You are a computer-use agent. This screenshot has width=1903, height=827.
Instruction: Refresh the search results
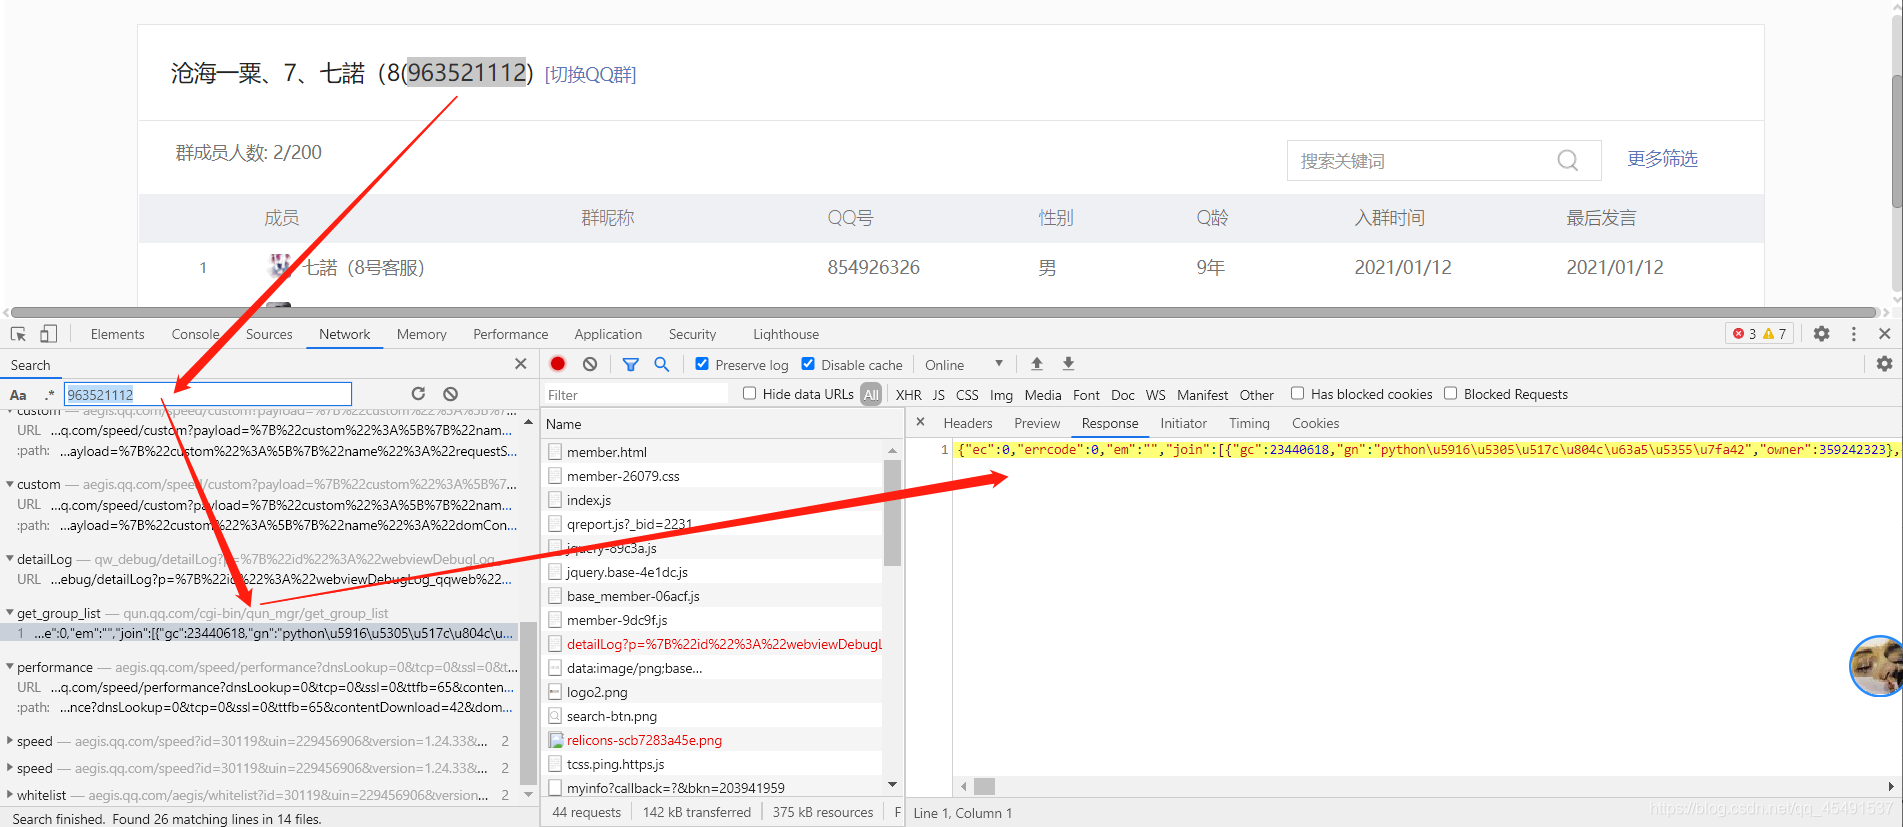pos(418,394)
